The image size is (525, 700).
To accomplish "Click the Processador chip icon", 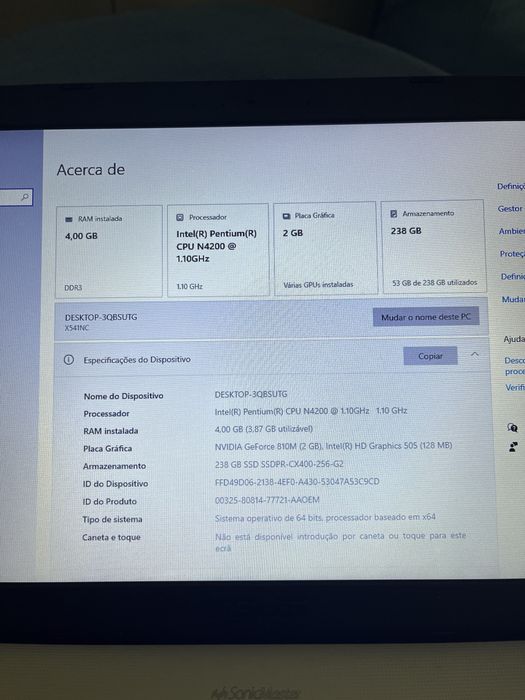I will pos(180,217).
